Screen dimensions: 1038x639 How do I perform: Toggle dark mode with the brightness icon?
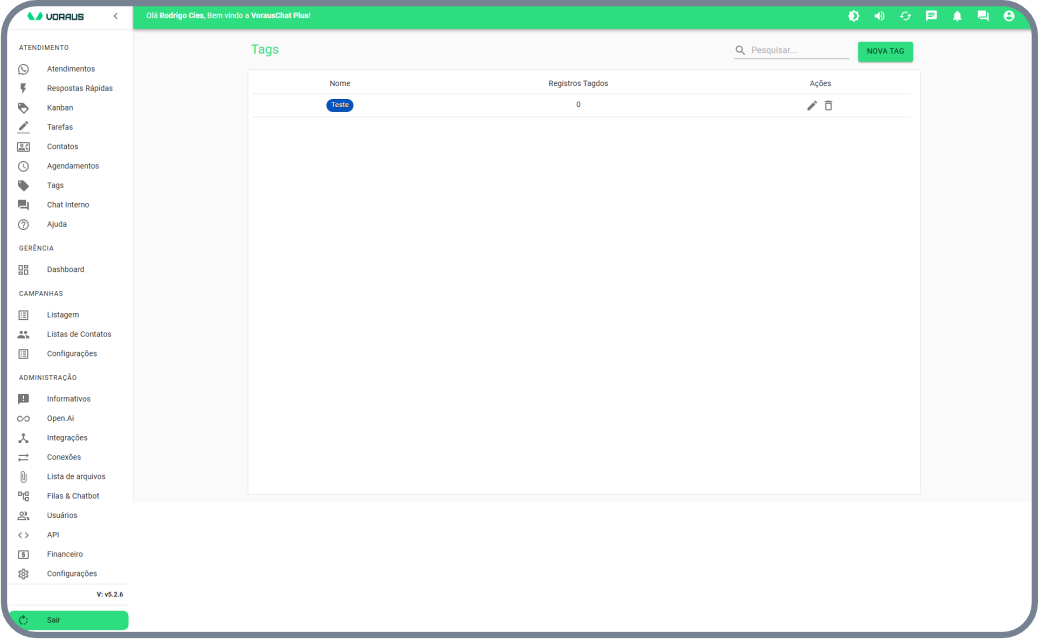[853, 16]
